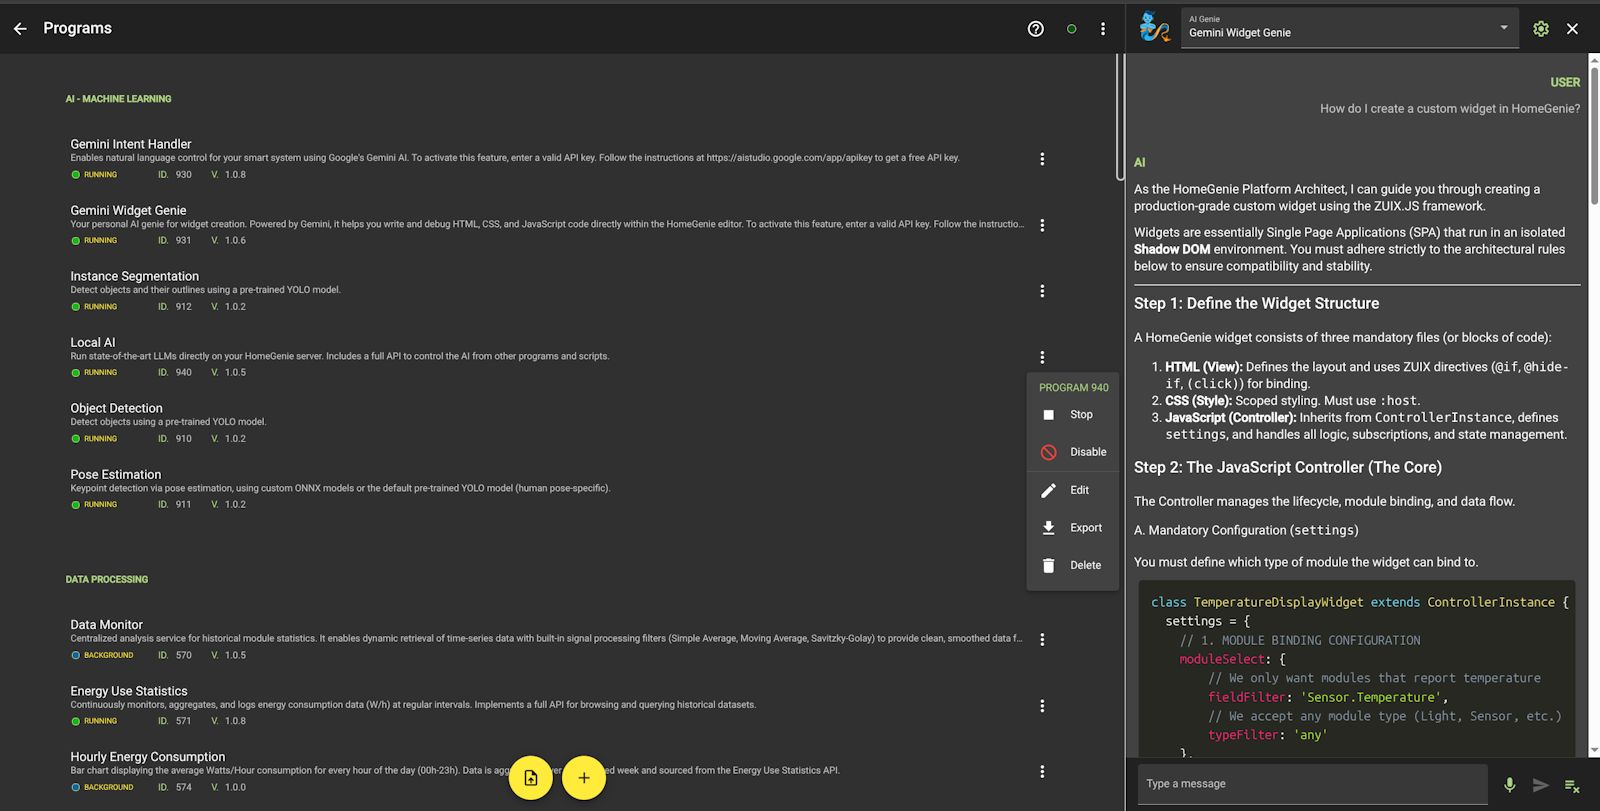Open the top bar three-dot menu
This screenshot has width=1600, height=811.
click(x=1103, y=29)
